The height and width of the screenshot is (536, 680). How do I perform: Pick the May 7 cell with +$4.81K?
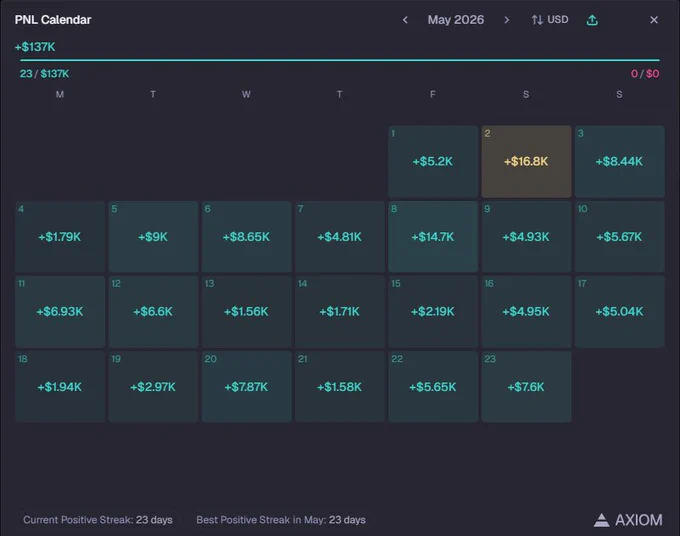(x=340, y=237)
